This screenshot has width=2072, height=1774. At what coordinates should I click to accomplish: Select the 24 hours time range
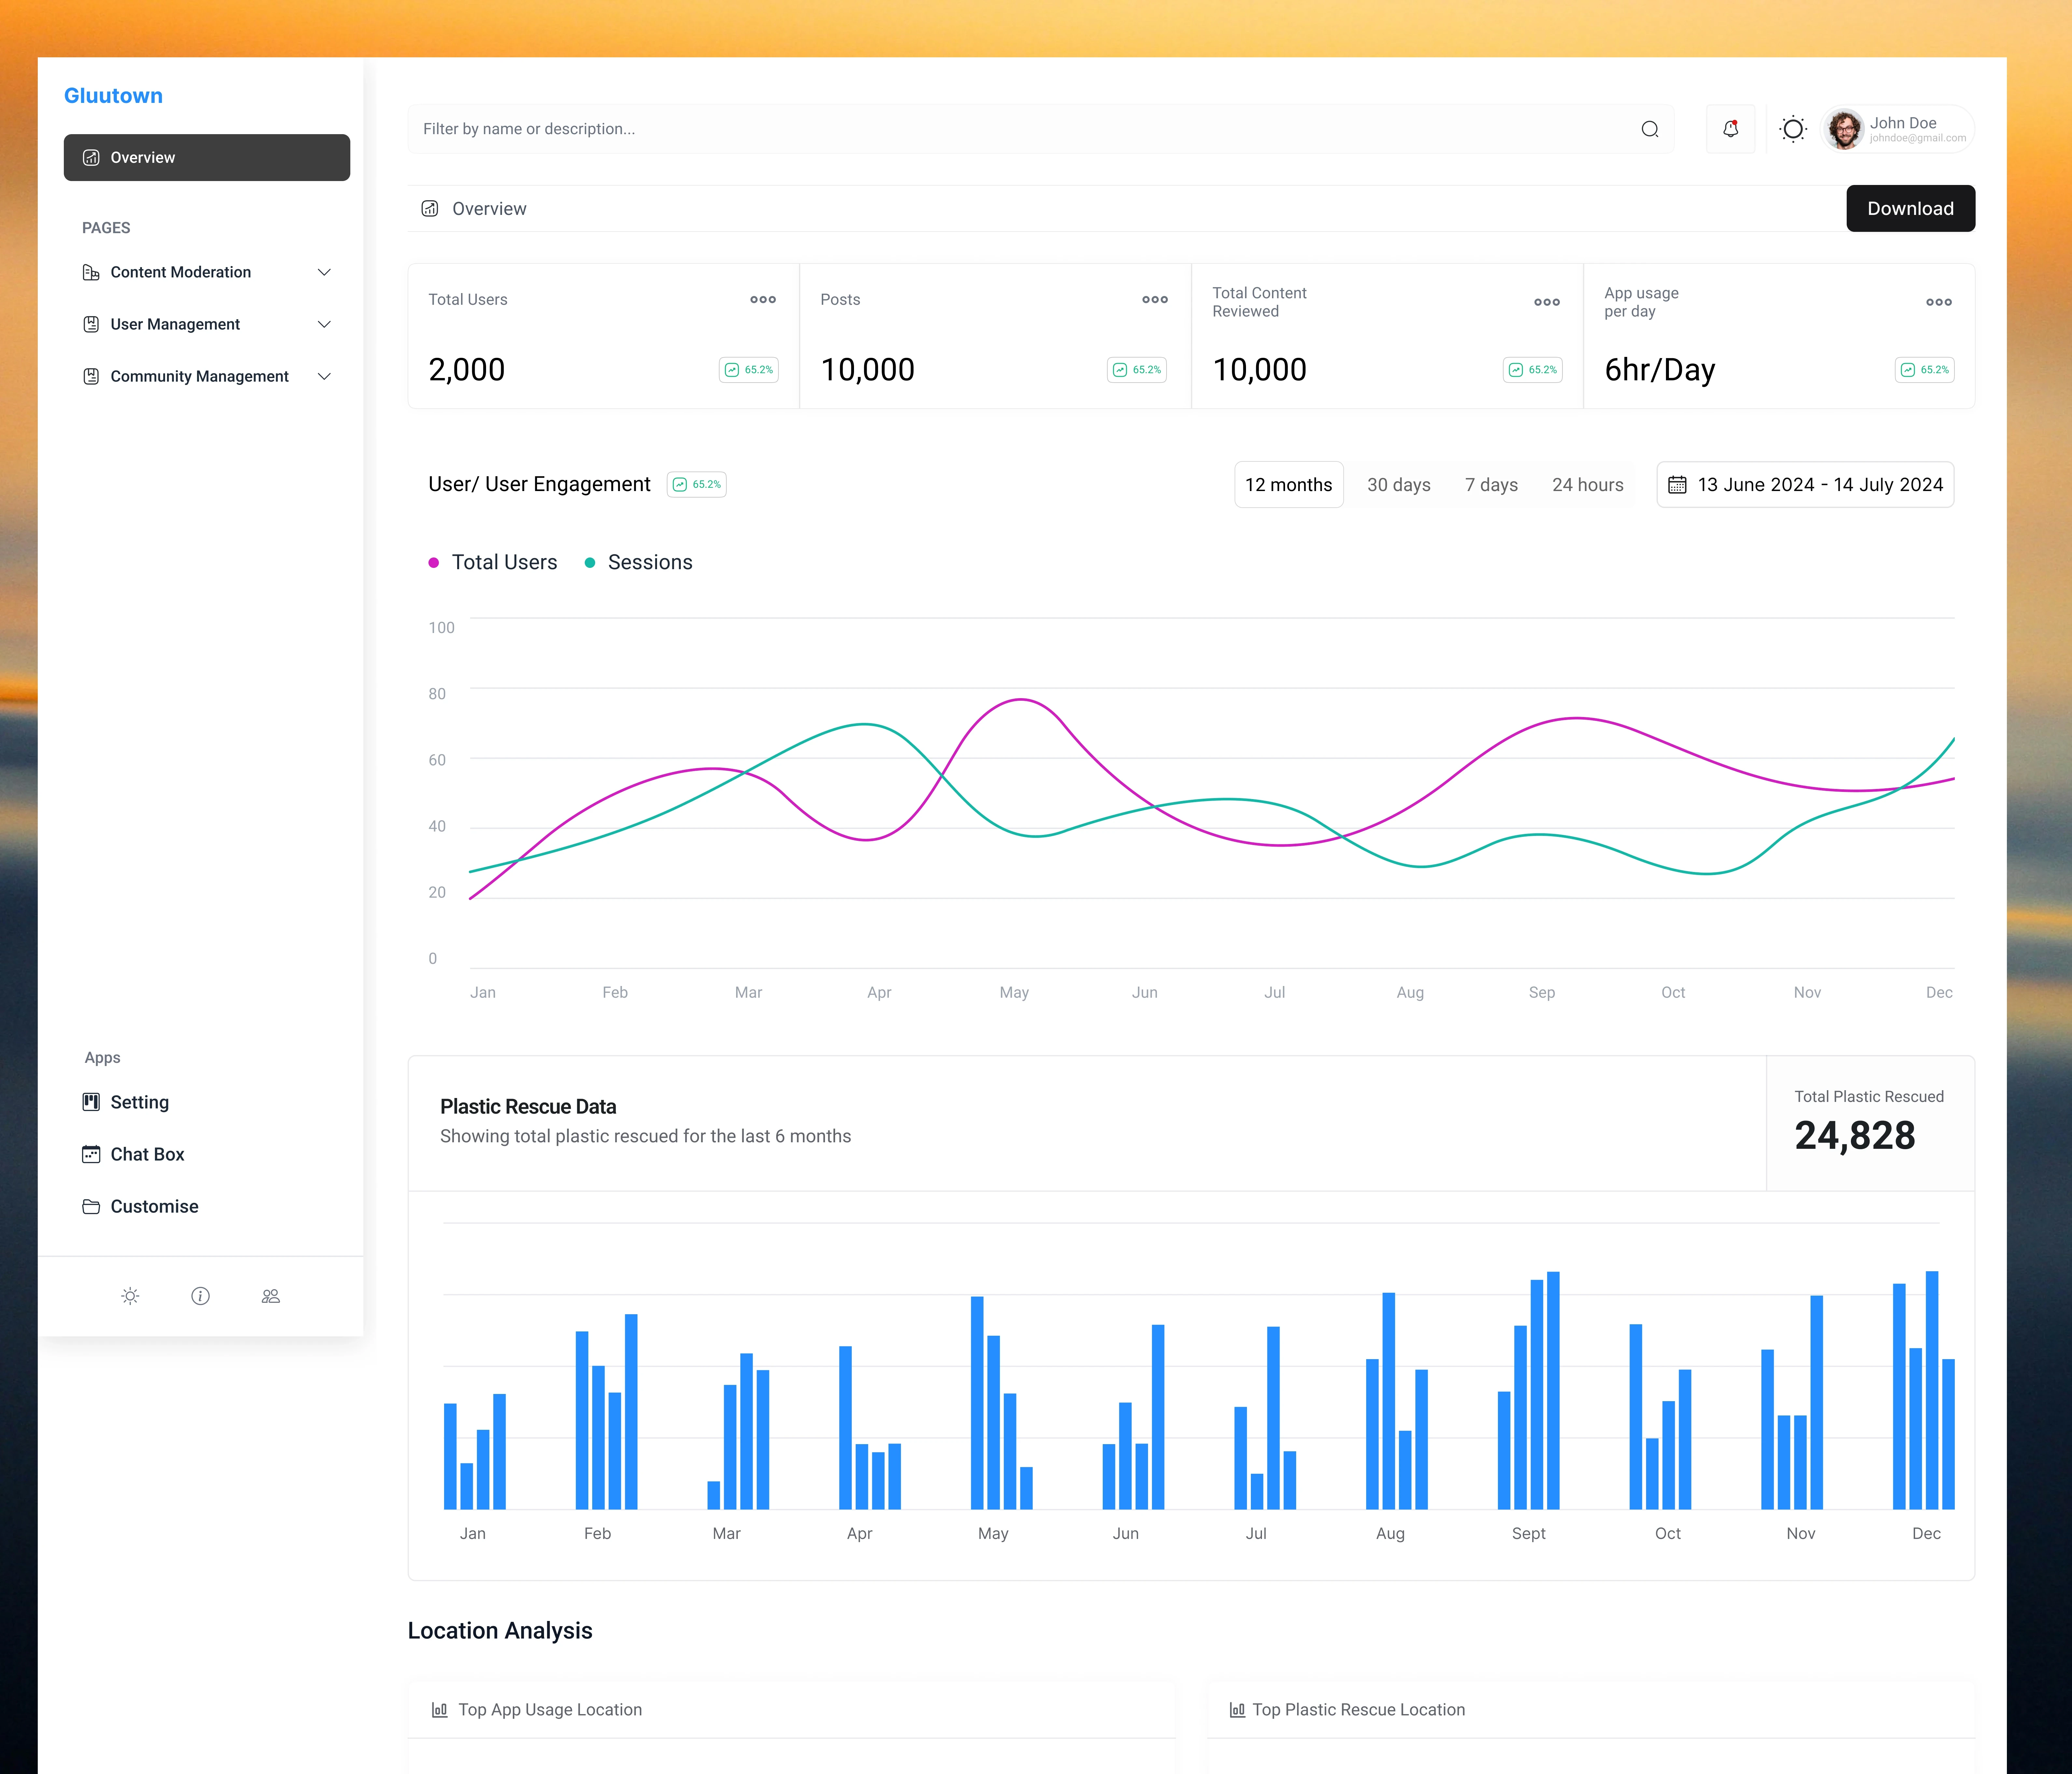pyautogui.click(x=1587, y=485)
